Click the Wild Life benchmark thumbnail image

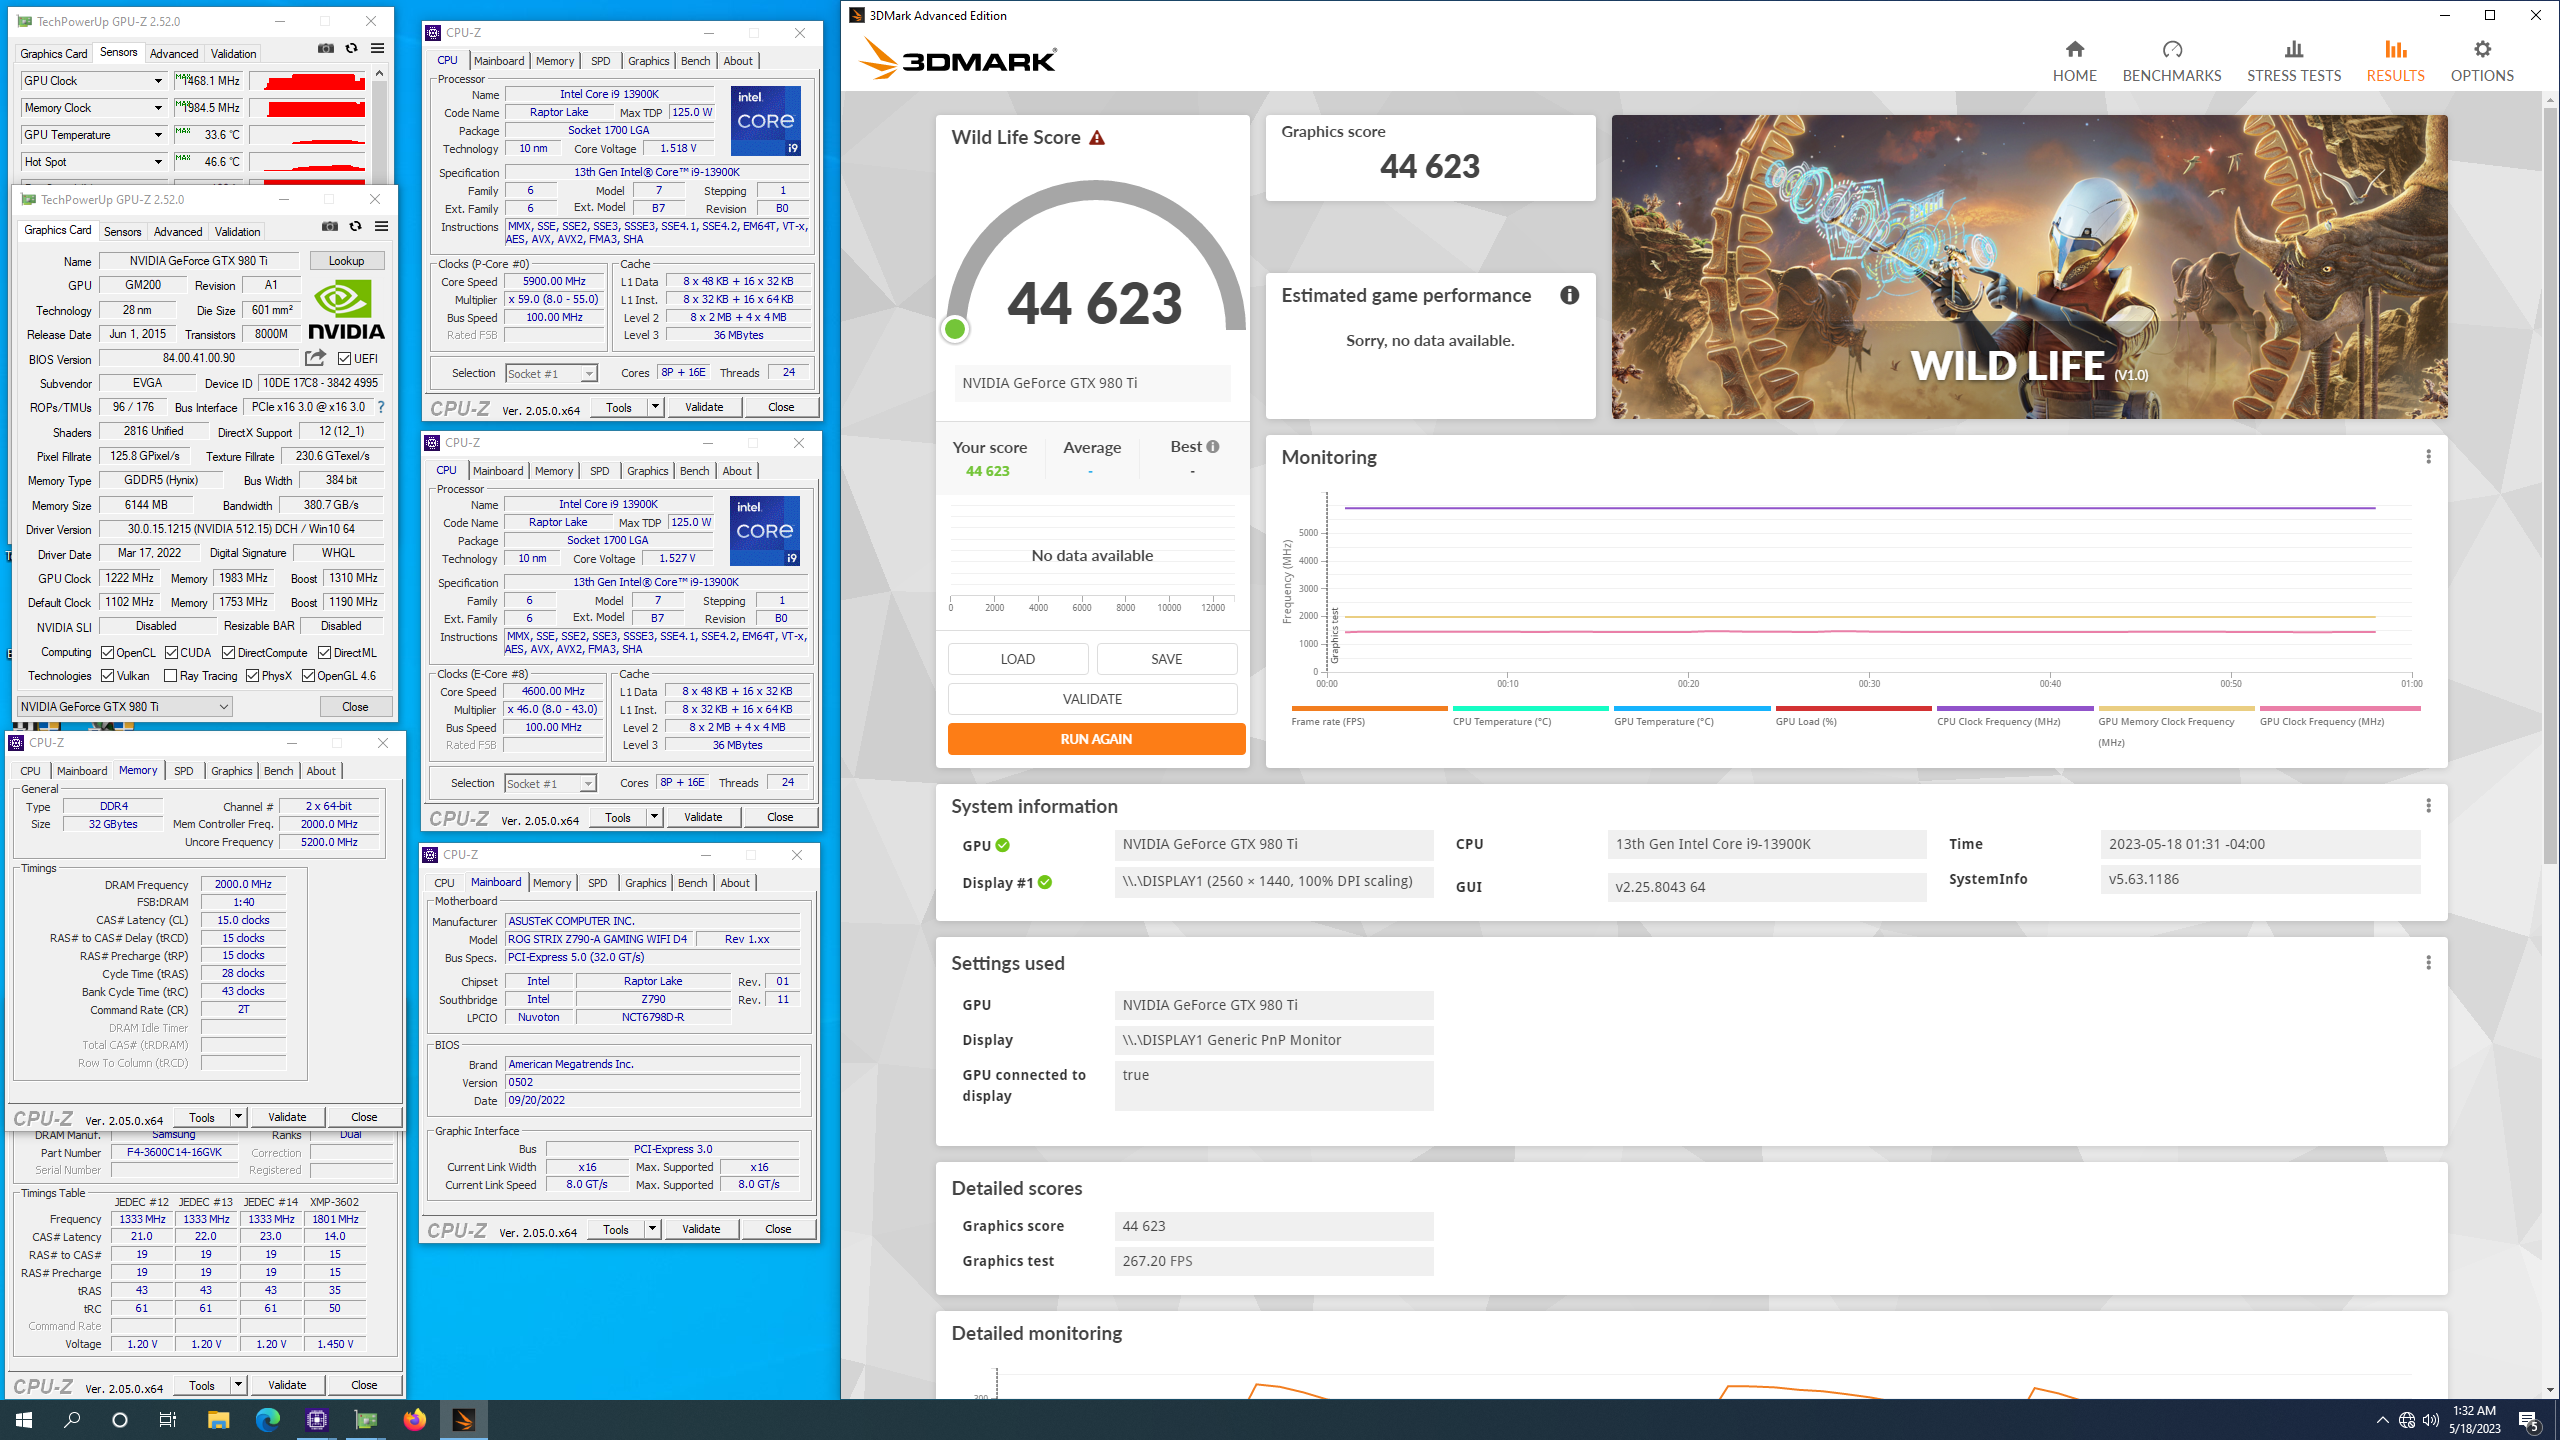[2029, 266]
